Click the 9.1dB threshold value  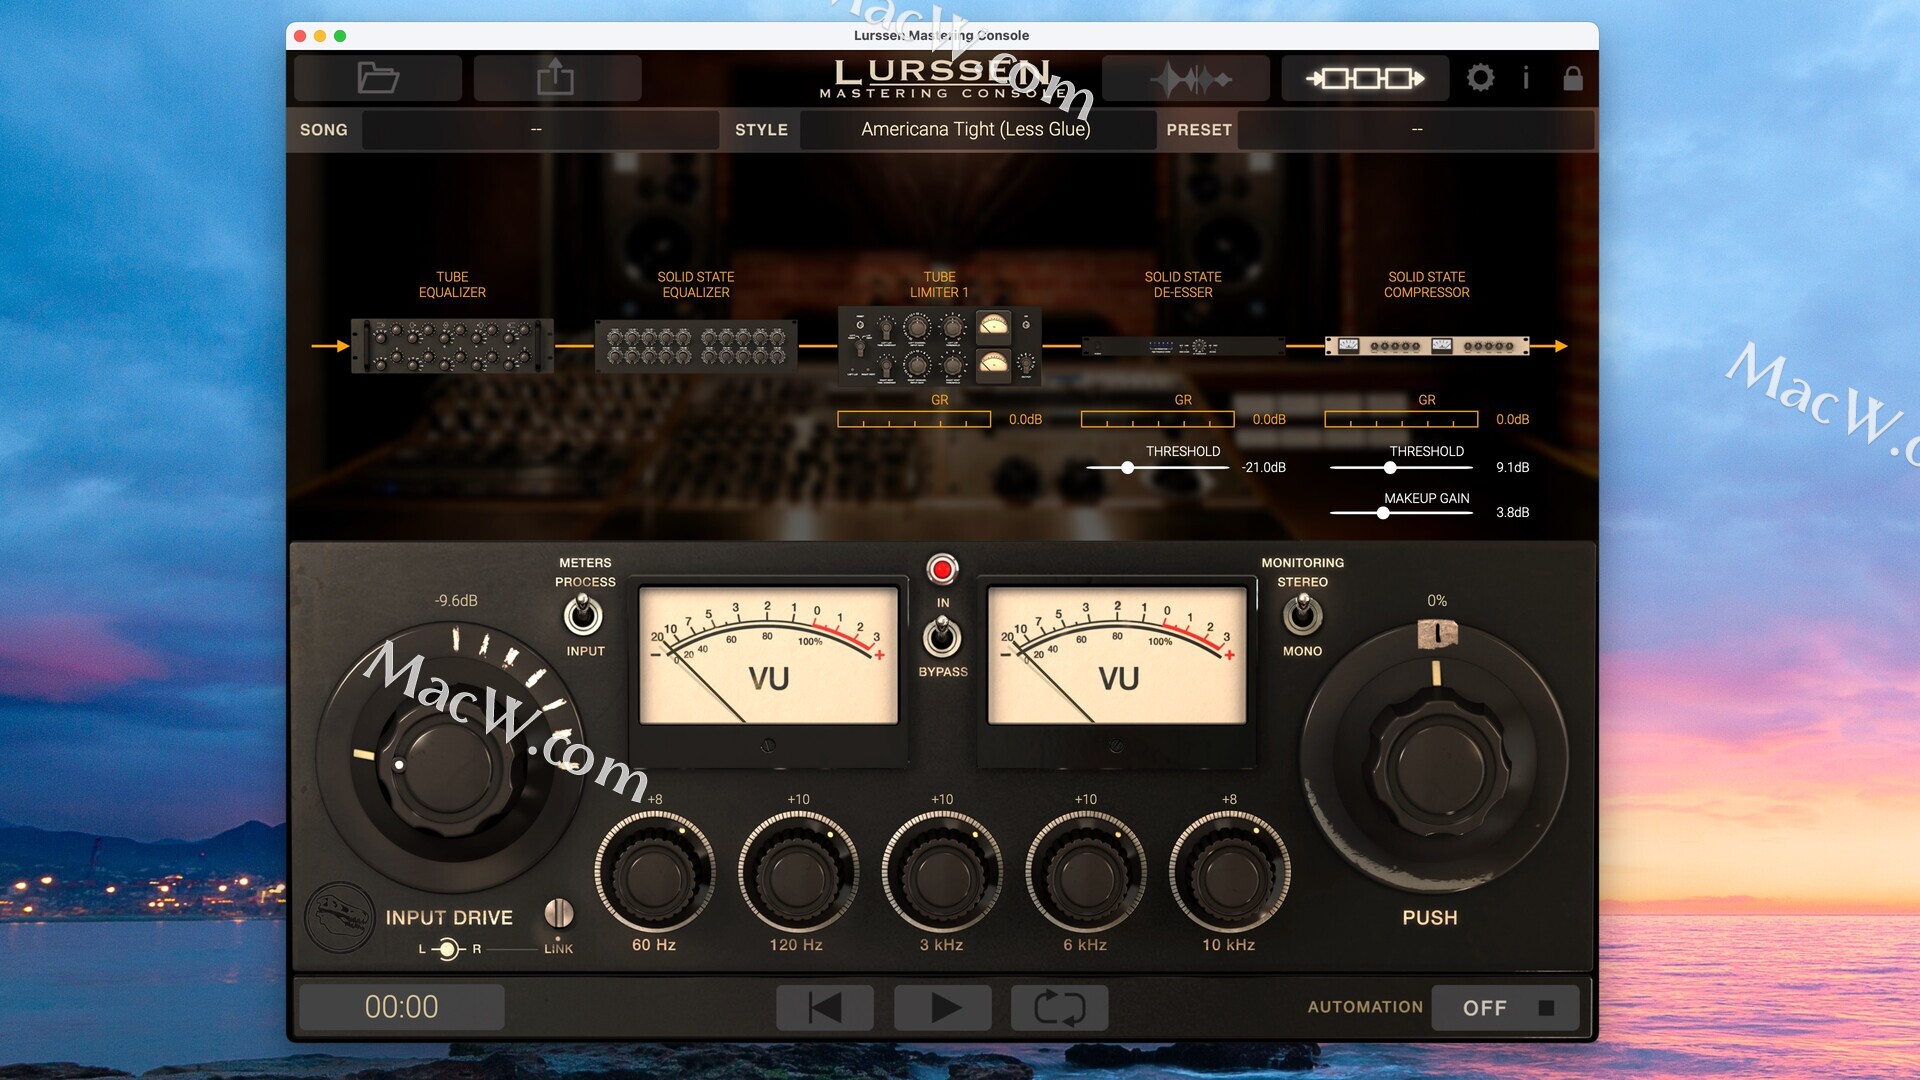click(x=1512, y=468)
